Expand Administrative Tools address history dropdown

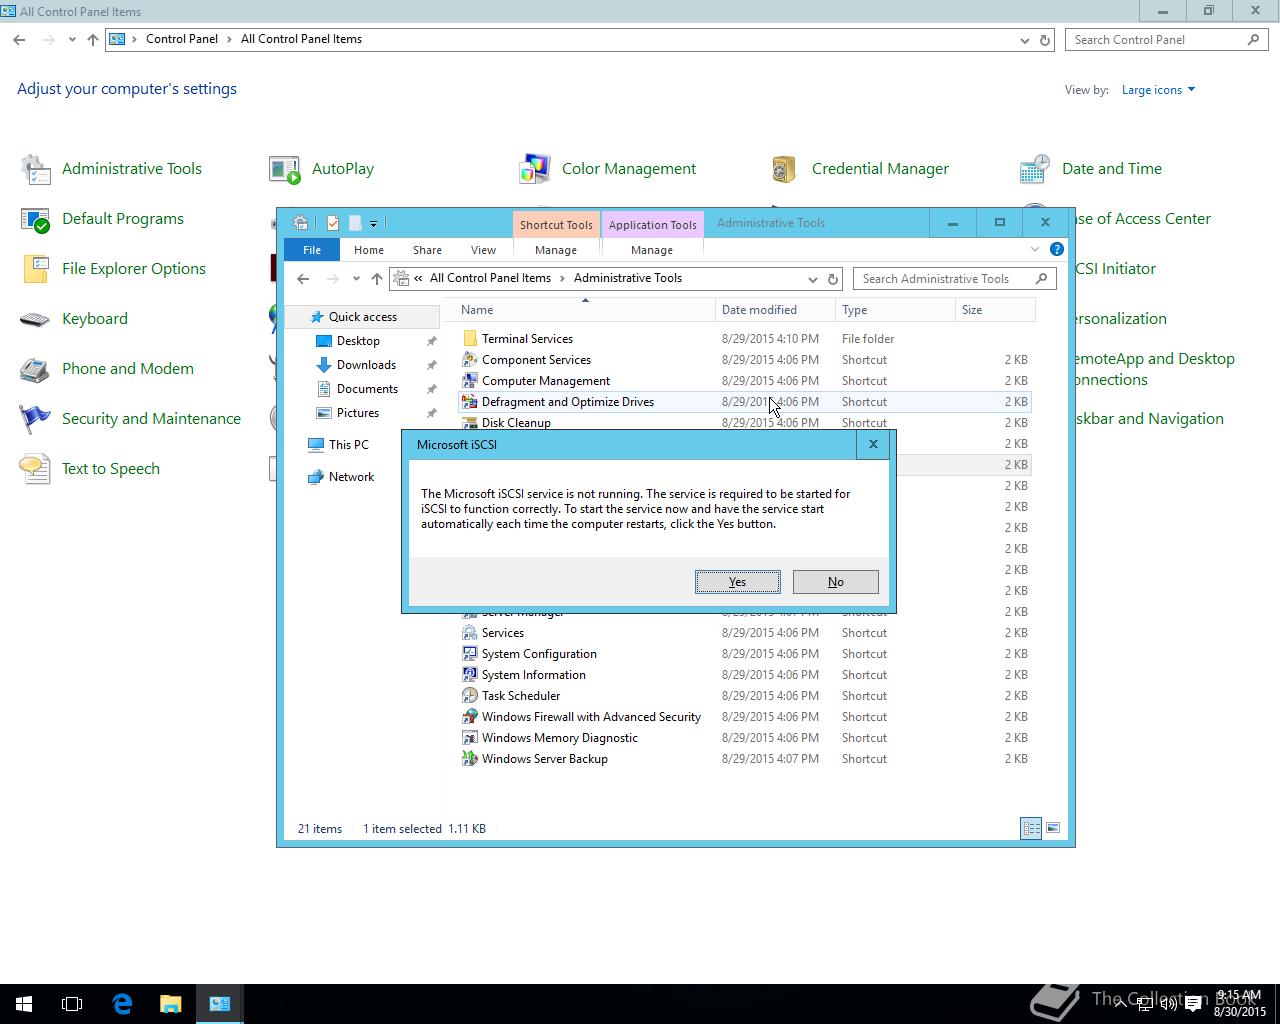(812, 279)
